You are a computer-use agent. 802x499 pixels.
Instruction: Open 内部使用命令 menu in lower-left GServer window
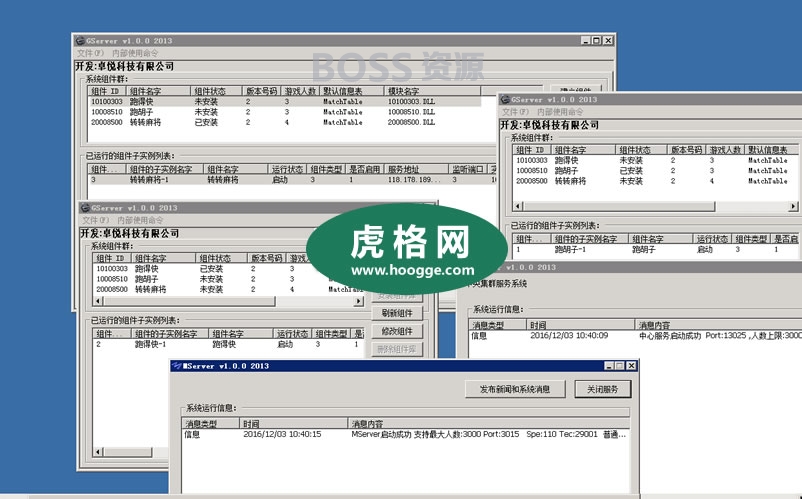(140, 220)
